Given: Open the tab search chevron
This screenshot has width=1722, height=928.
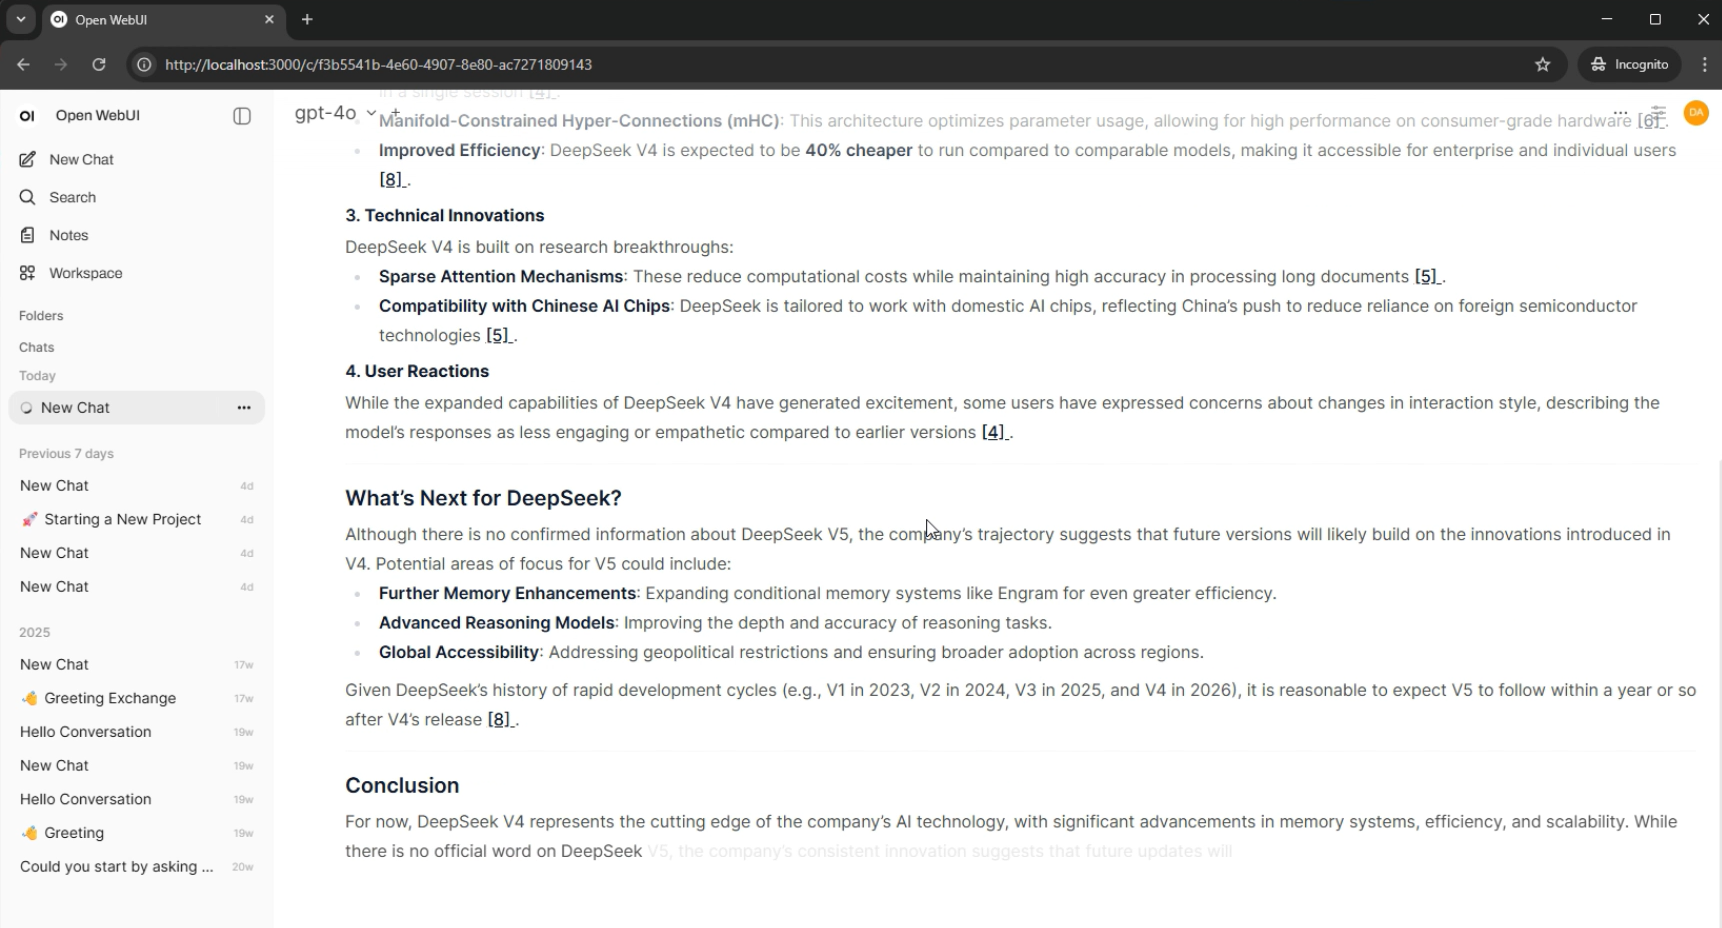Looking at the screenshot, I should click(20, 19).
